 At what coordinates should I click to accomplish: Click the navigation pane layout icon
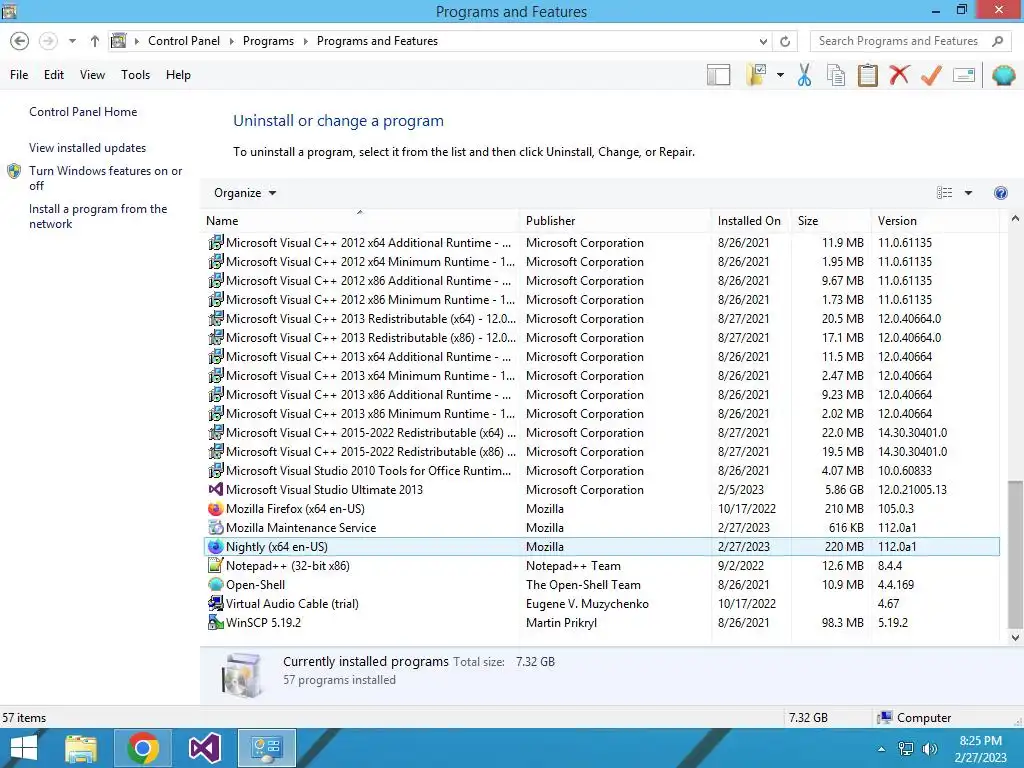pyautogui.click(x=718, y=75)
